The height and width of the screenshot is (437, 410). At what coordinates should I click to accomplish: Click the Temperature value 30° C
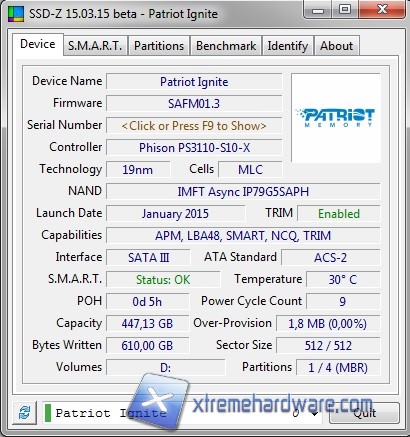coord(343,280)
